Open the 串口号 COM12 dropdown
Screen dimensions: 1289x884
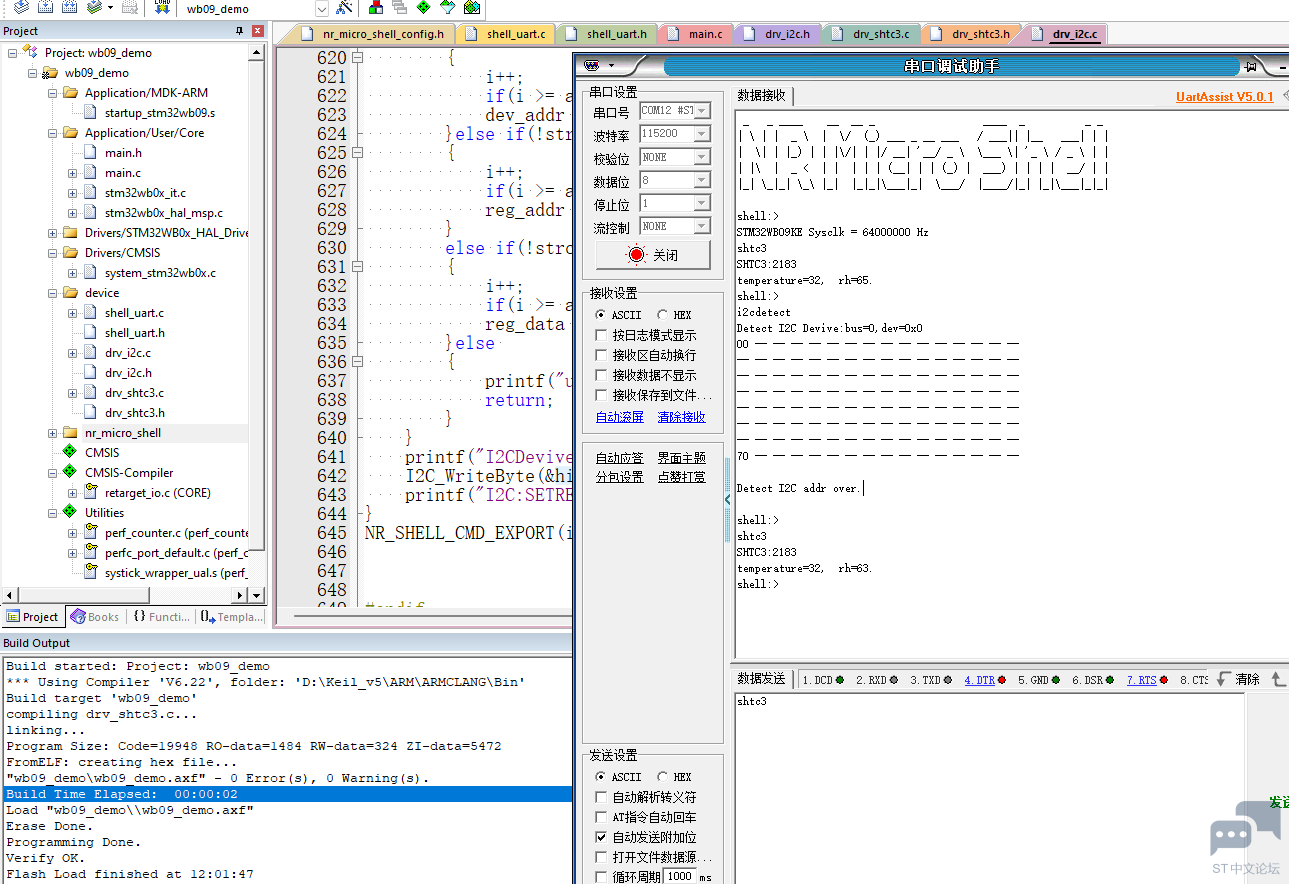(x=703, y=111)
